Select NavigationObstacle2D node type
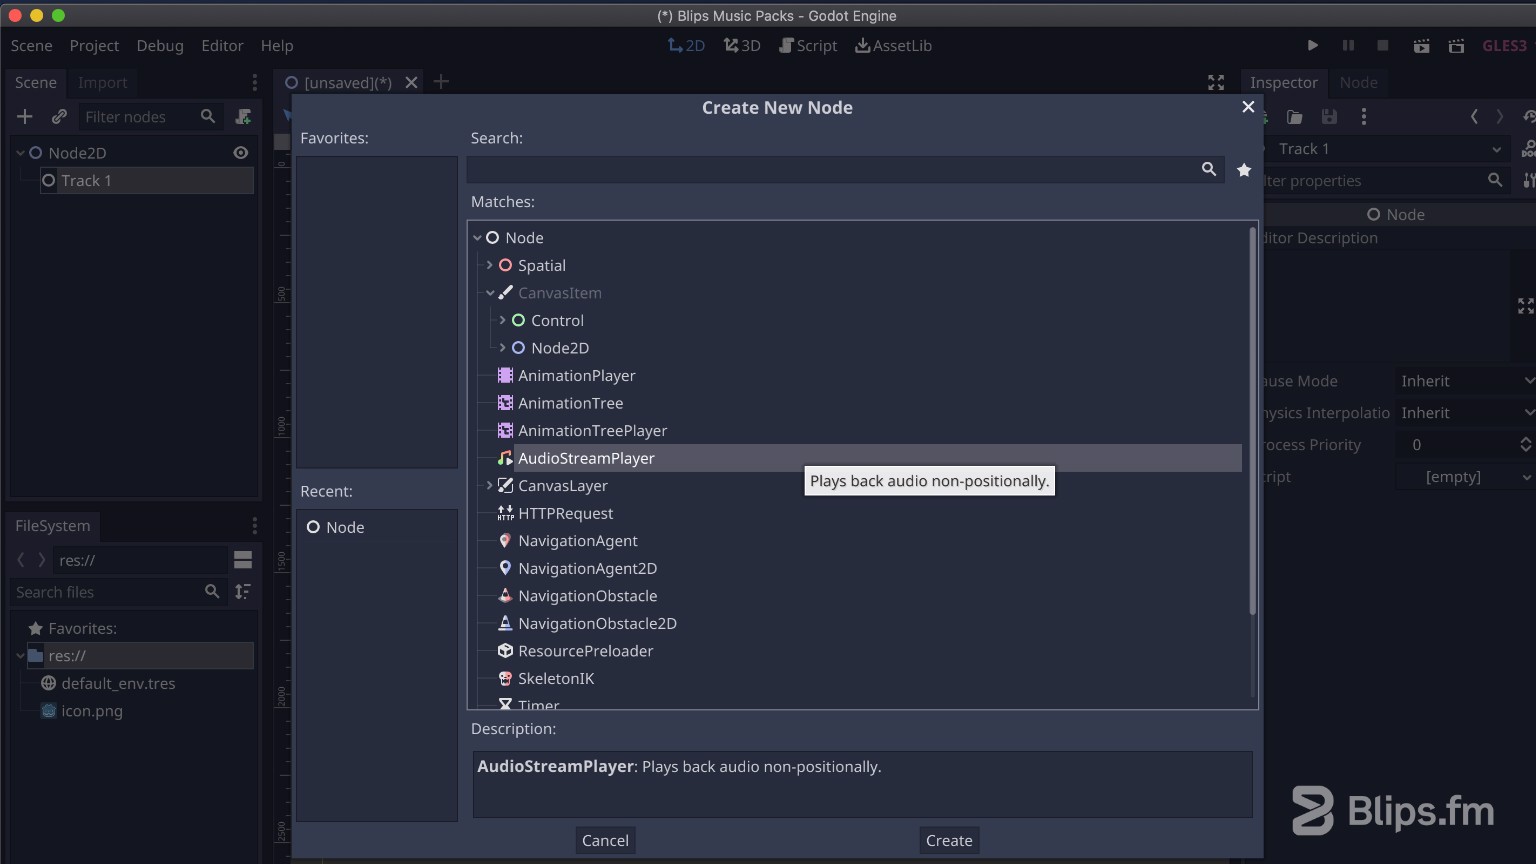 (x=597, y=623)
